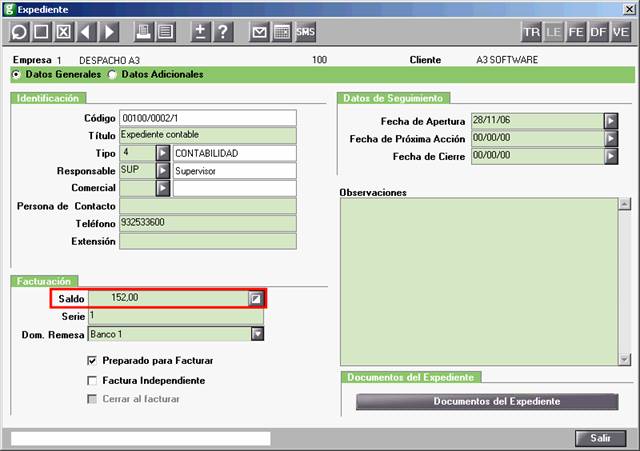
Task: Click the A3 SOFTWARE client name
Action: point(507,60)
